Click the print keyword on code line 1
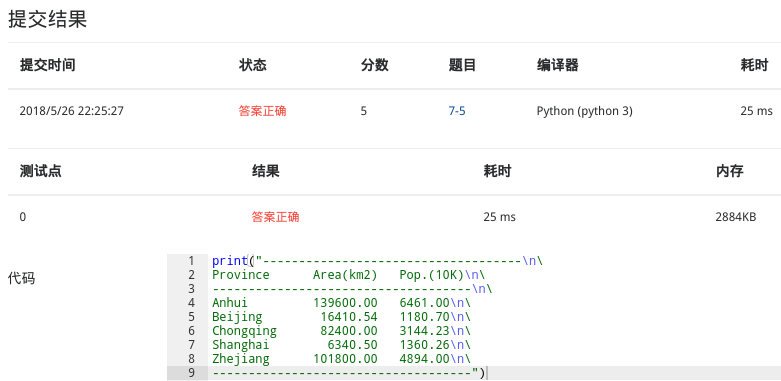This screenshot has width=781, height=381. [x=230, y=260]
